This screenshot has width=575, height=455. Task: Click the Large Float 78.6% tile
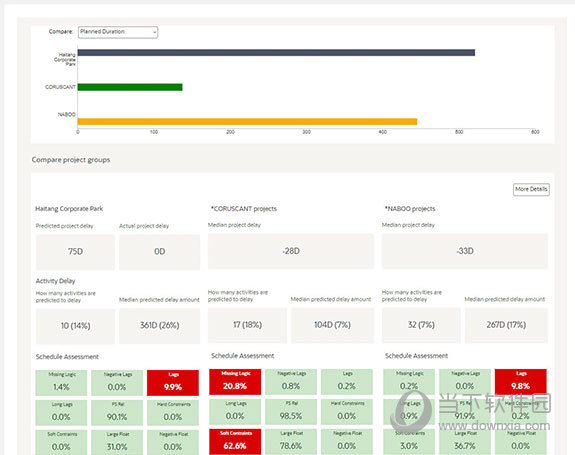(291, 442)
